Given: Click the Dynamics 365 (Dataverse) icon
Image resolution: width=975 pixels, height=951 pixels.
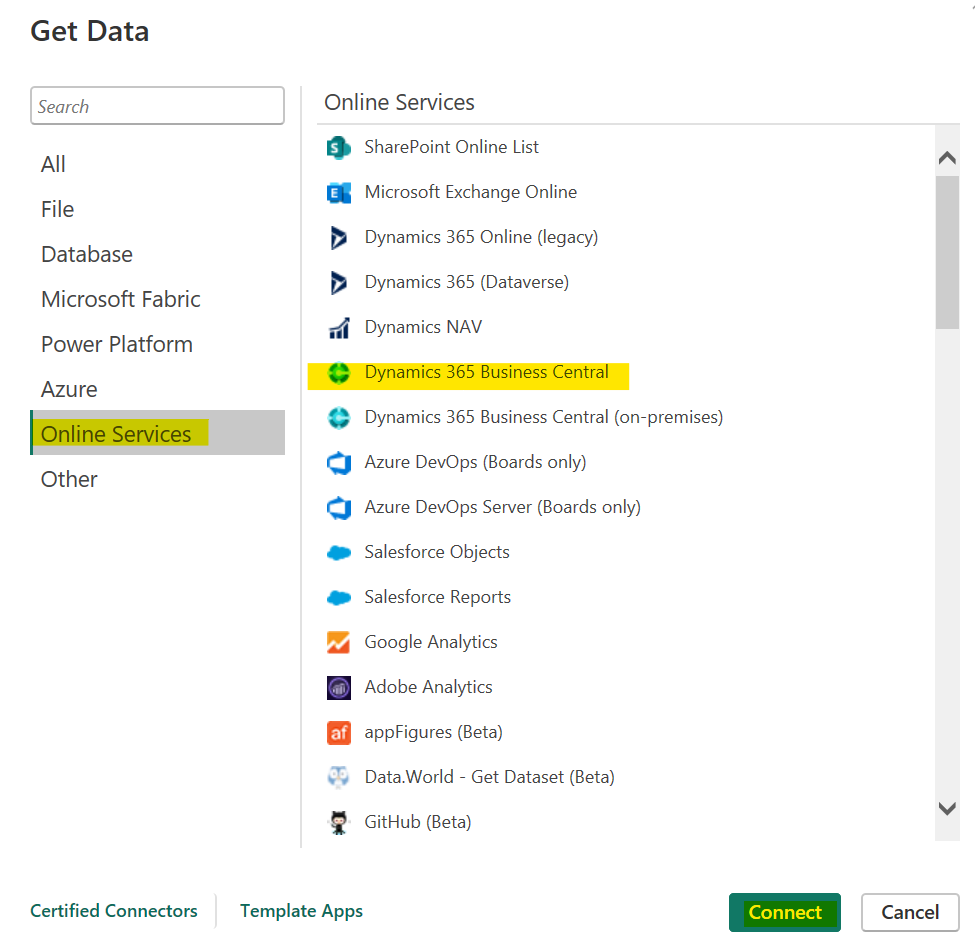Looking at the screenshot, I should tap(339, 282).
